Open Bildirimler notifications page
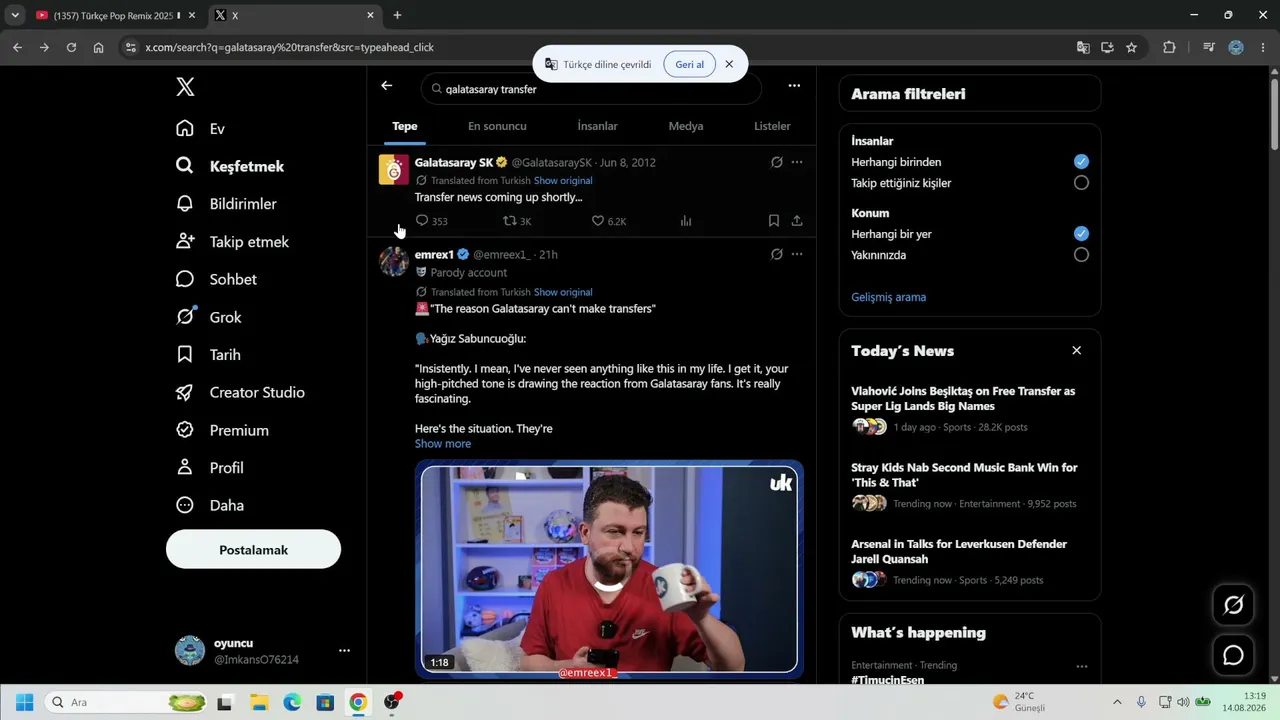The height and width of the screenshot is (720, 1280). pyautogui.click(x=226, y=204)
